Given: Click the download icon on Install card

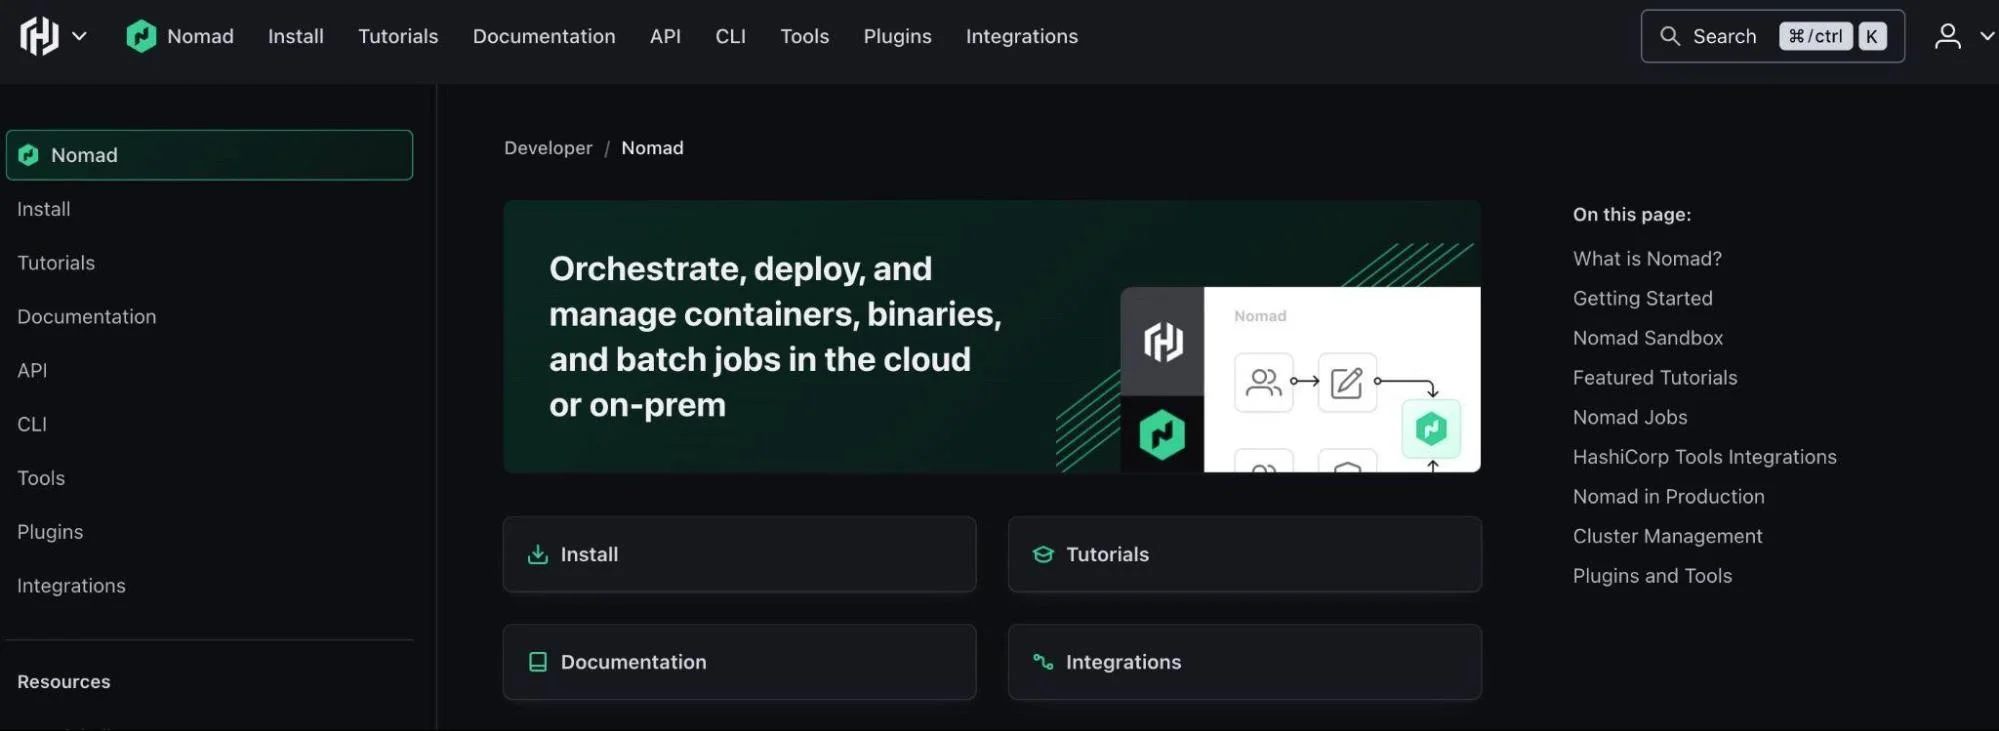Looking at the screenshot, I should point(538,554).
